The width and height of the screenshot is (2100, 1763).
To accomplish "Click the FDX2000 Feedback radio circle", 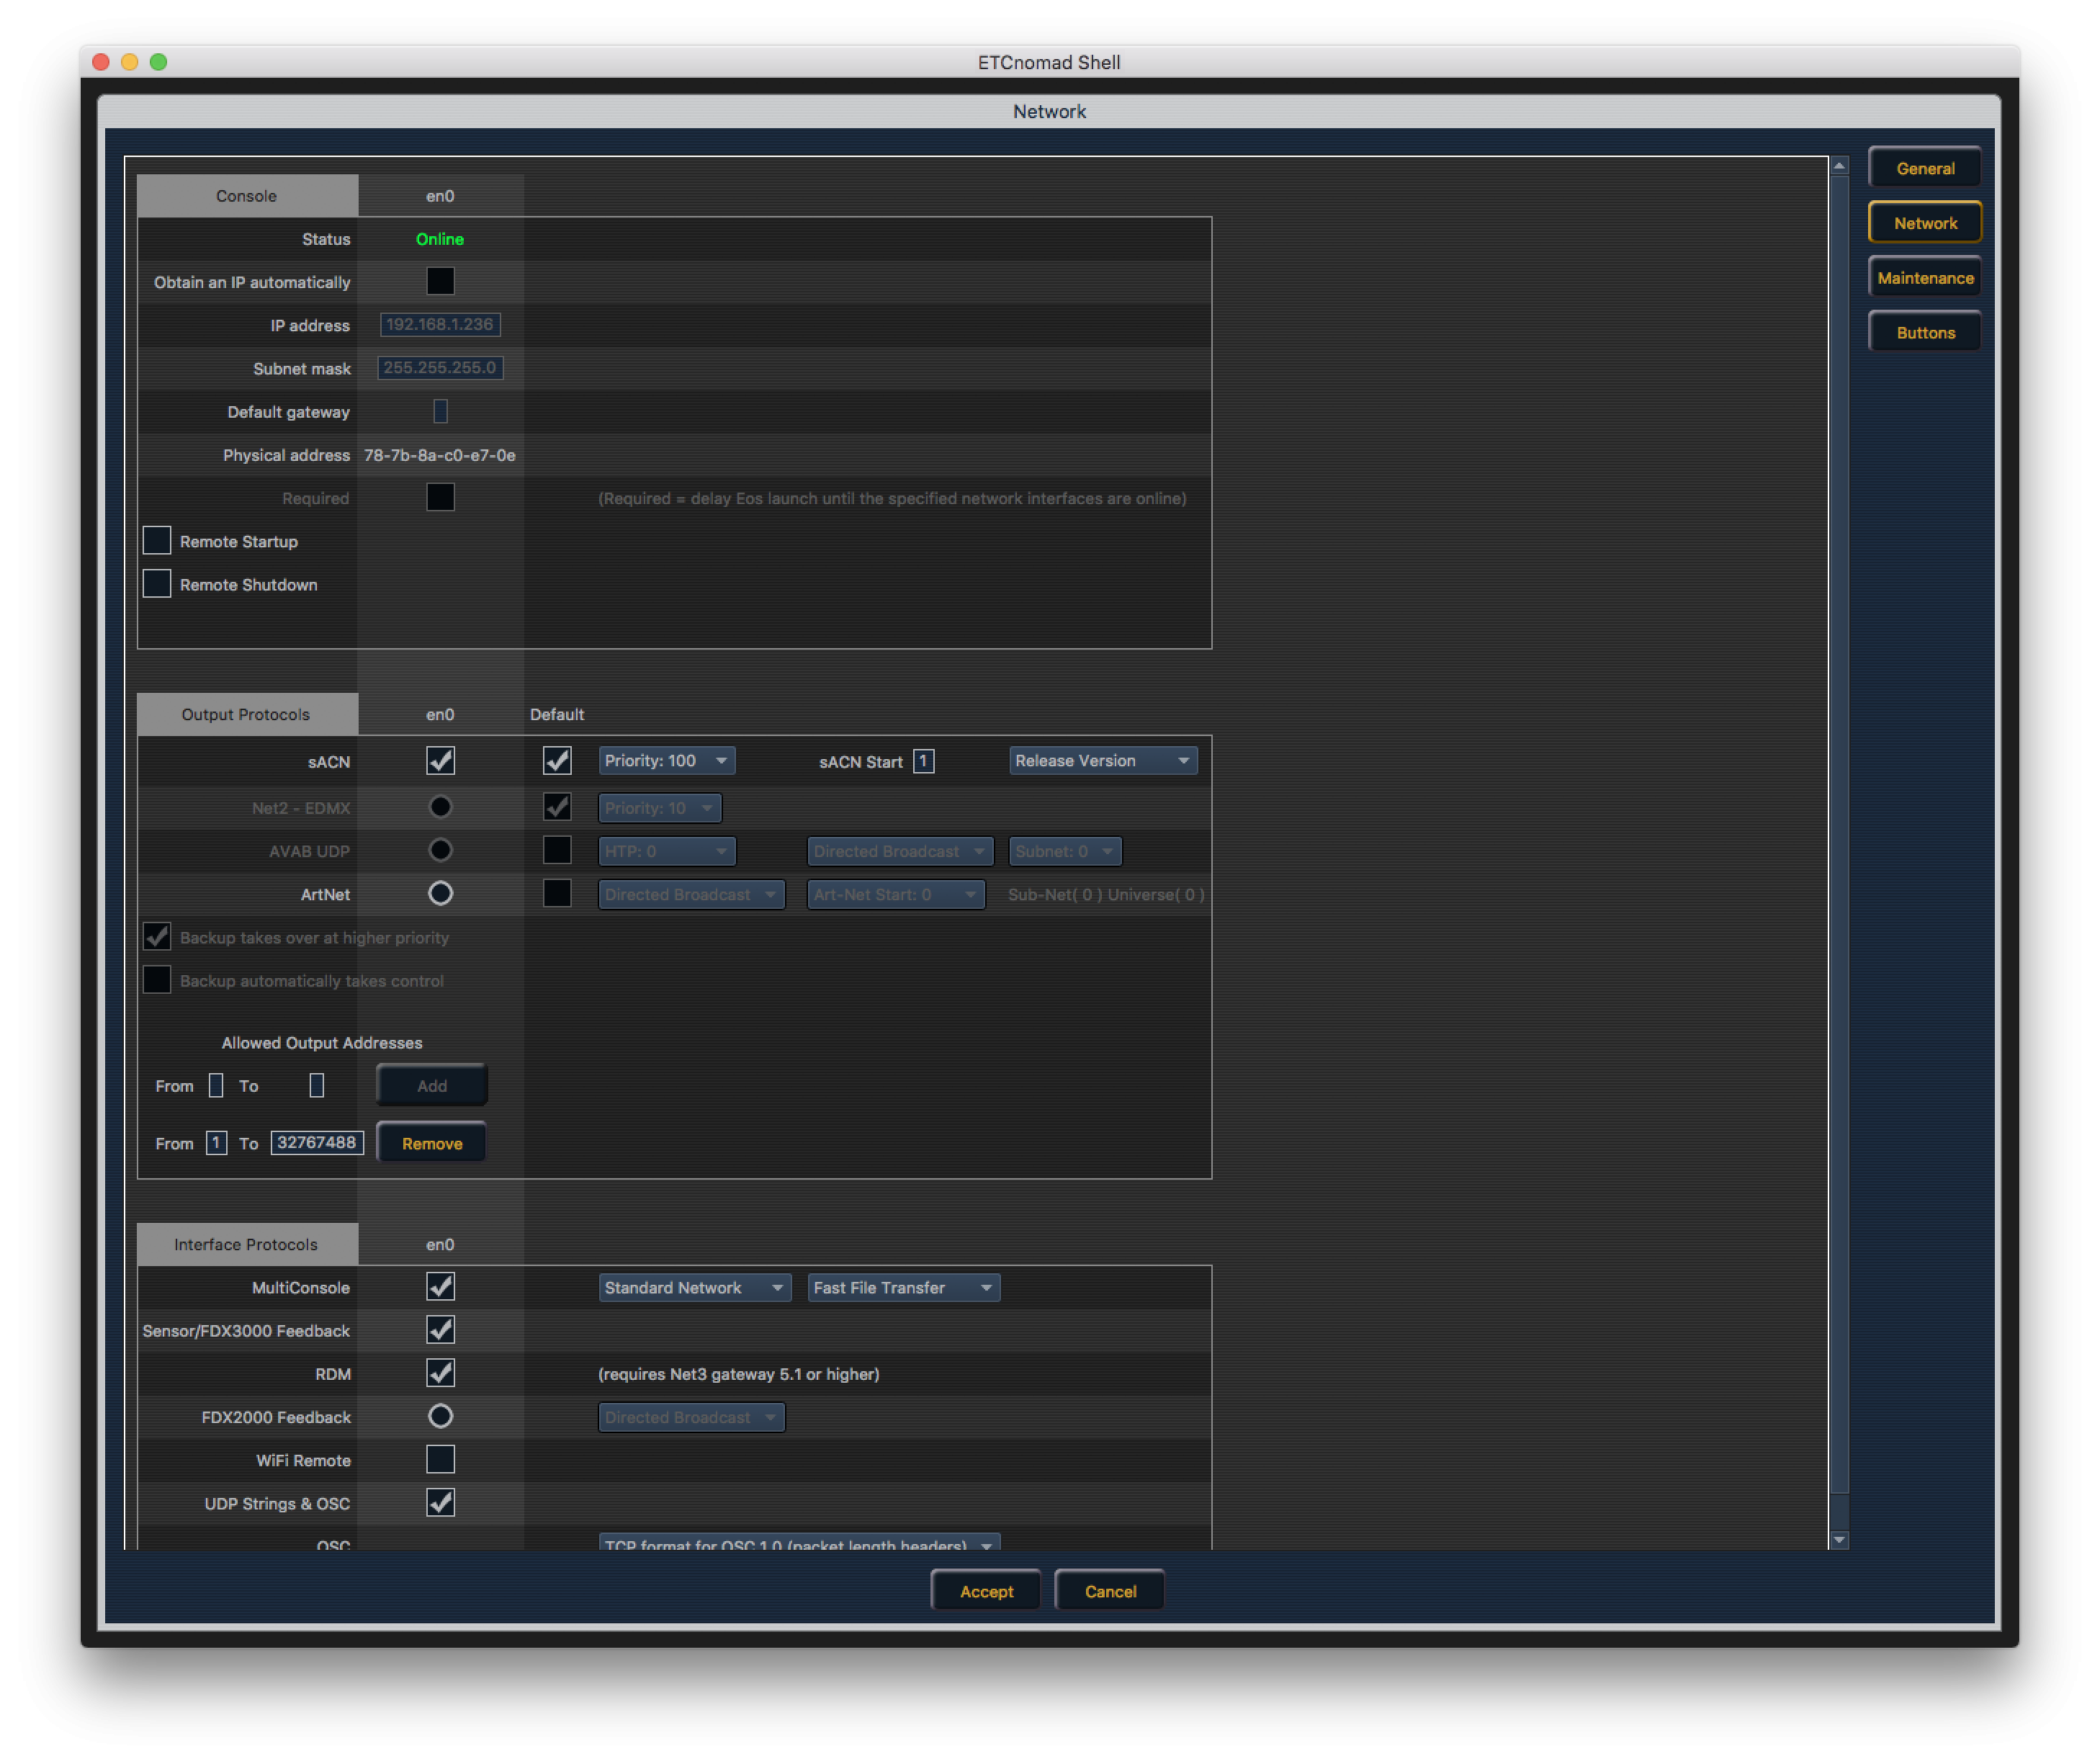I will point(440,1416).
